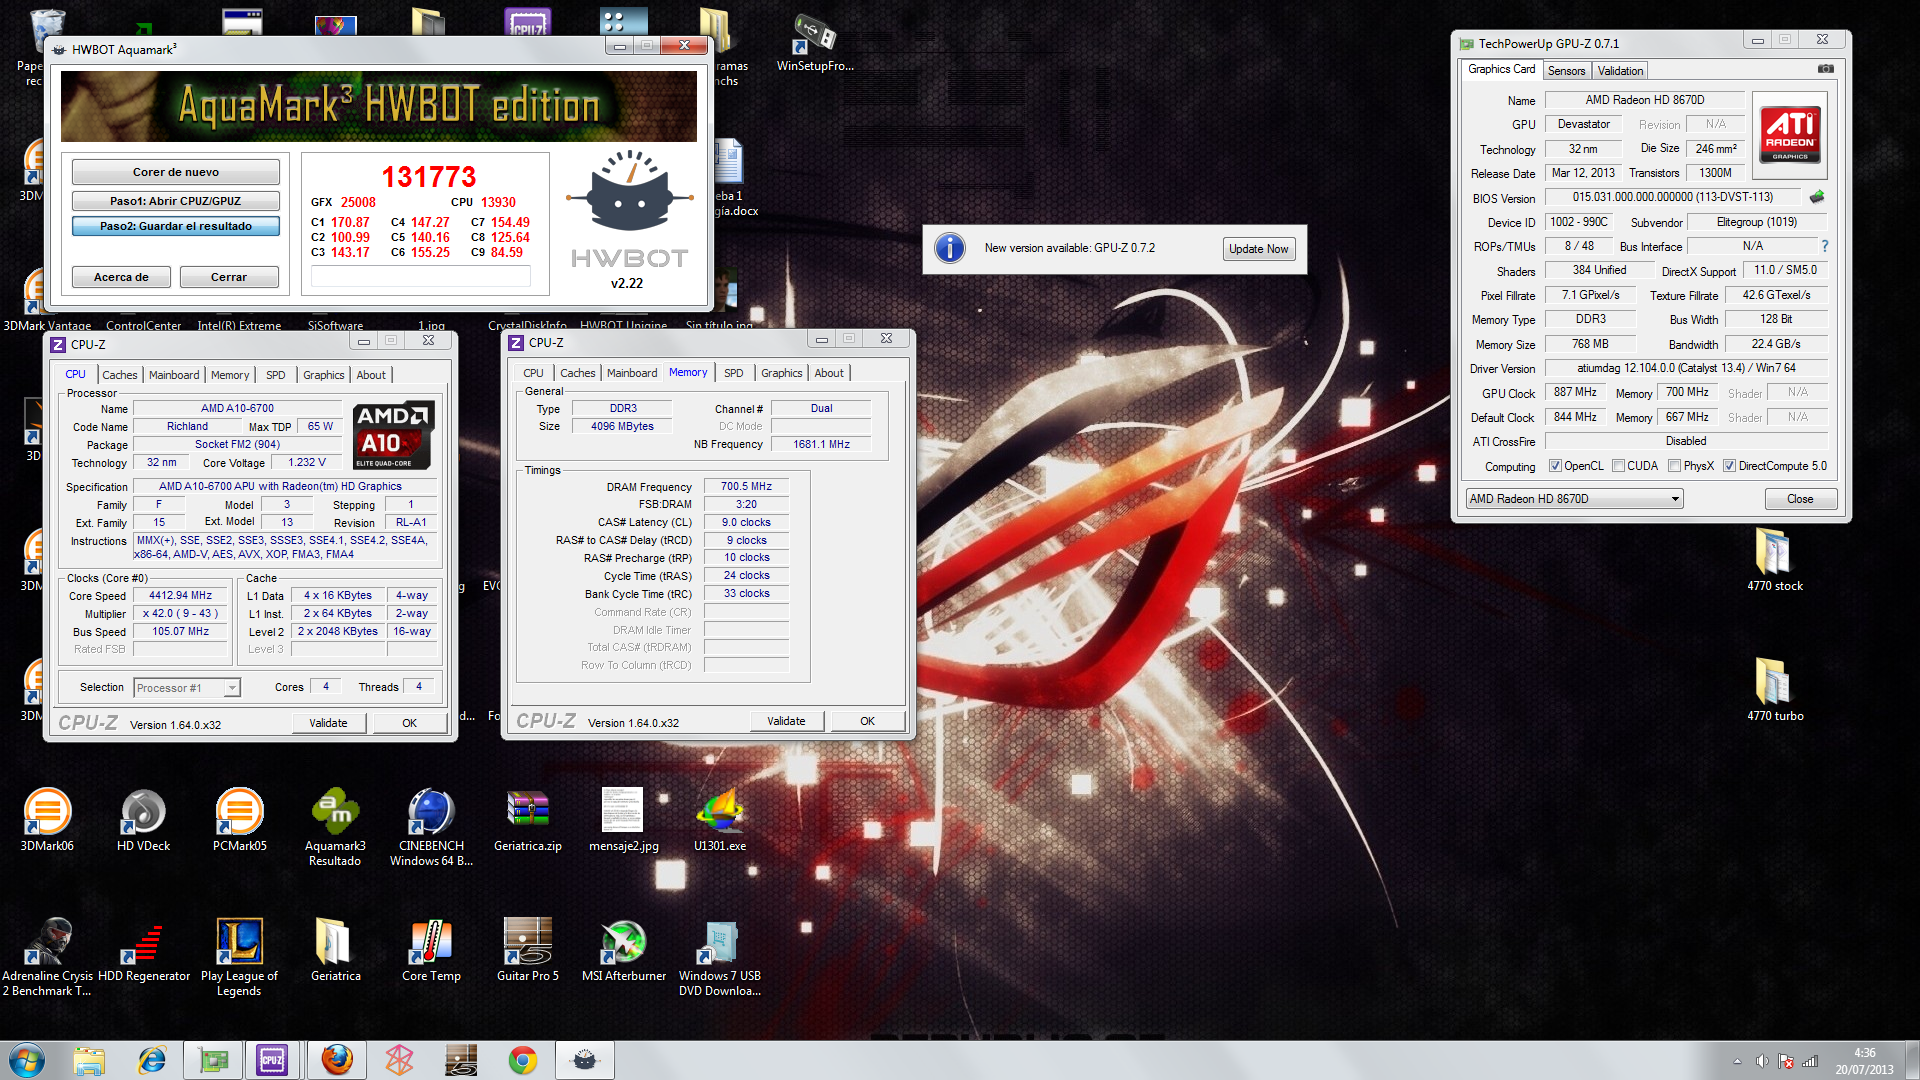Open the CPU tab in right CPU-Z
This screenshot has width=1920, height=1080.
pos(533,373)
